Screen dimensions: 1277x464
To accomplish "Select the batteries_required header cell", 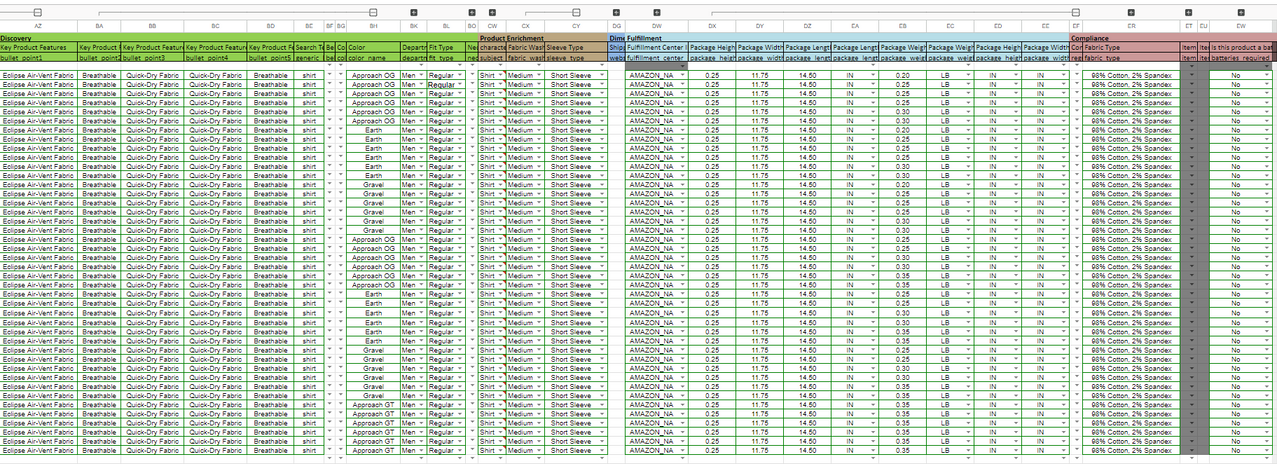I will click(x=1241, y=59).
